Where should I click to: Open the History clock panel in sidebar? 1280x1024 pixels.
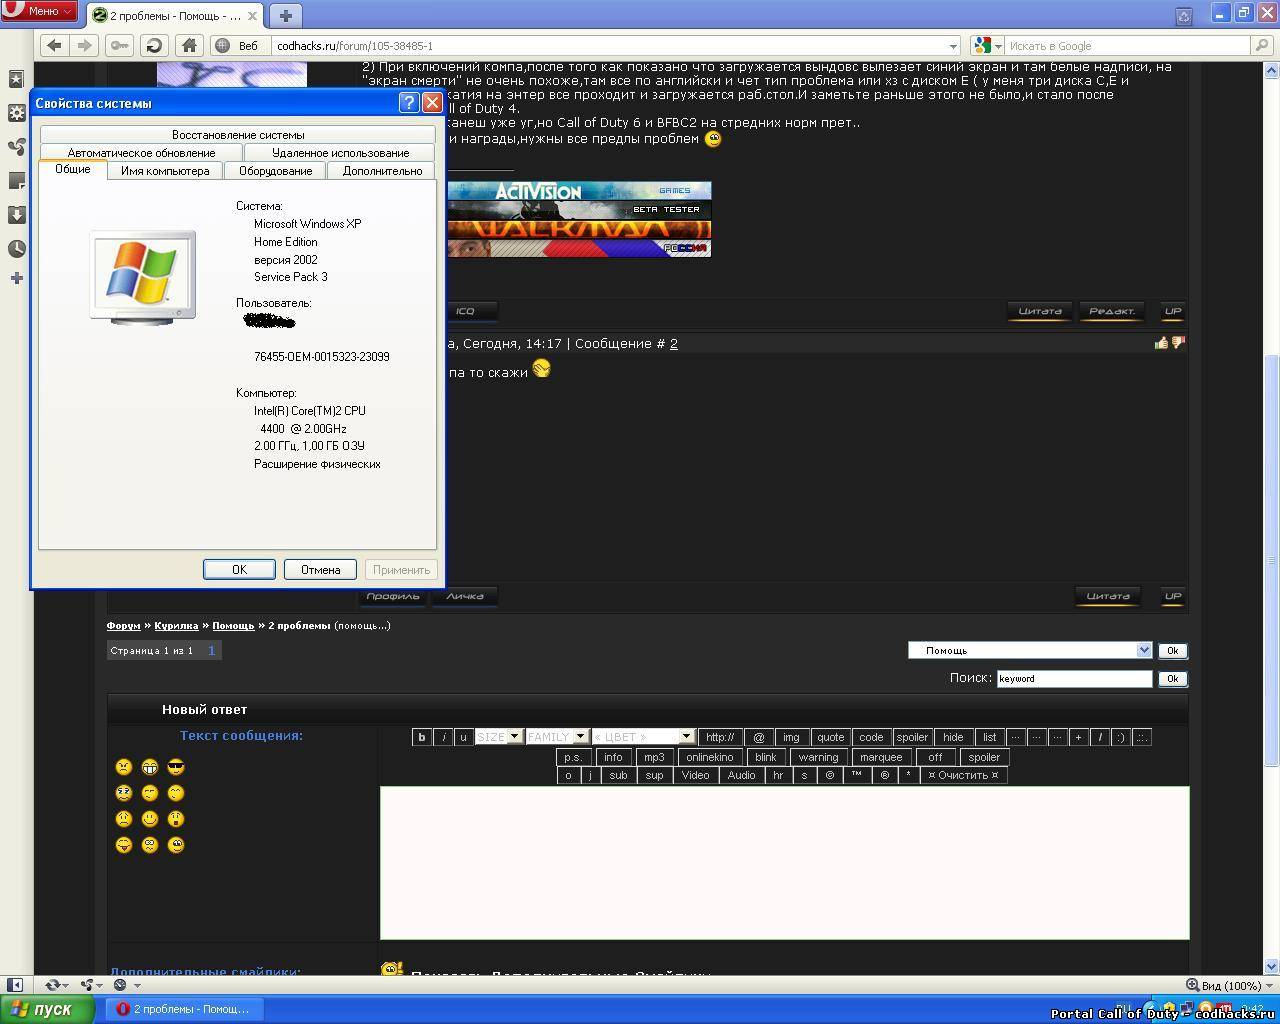click(x=16, y=249)
